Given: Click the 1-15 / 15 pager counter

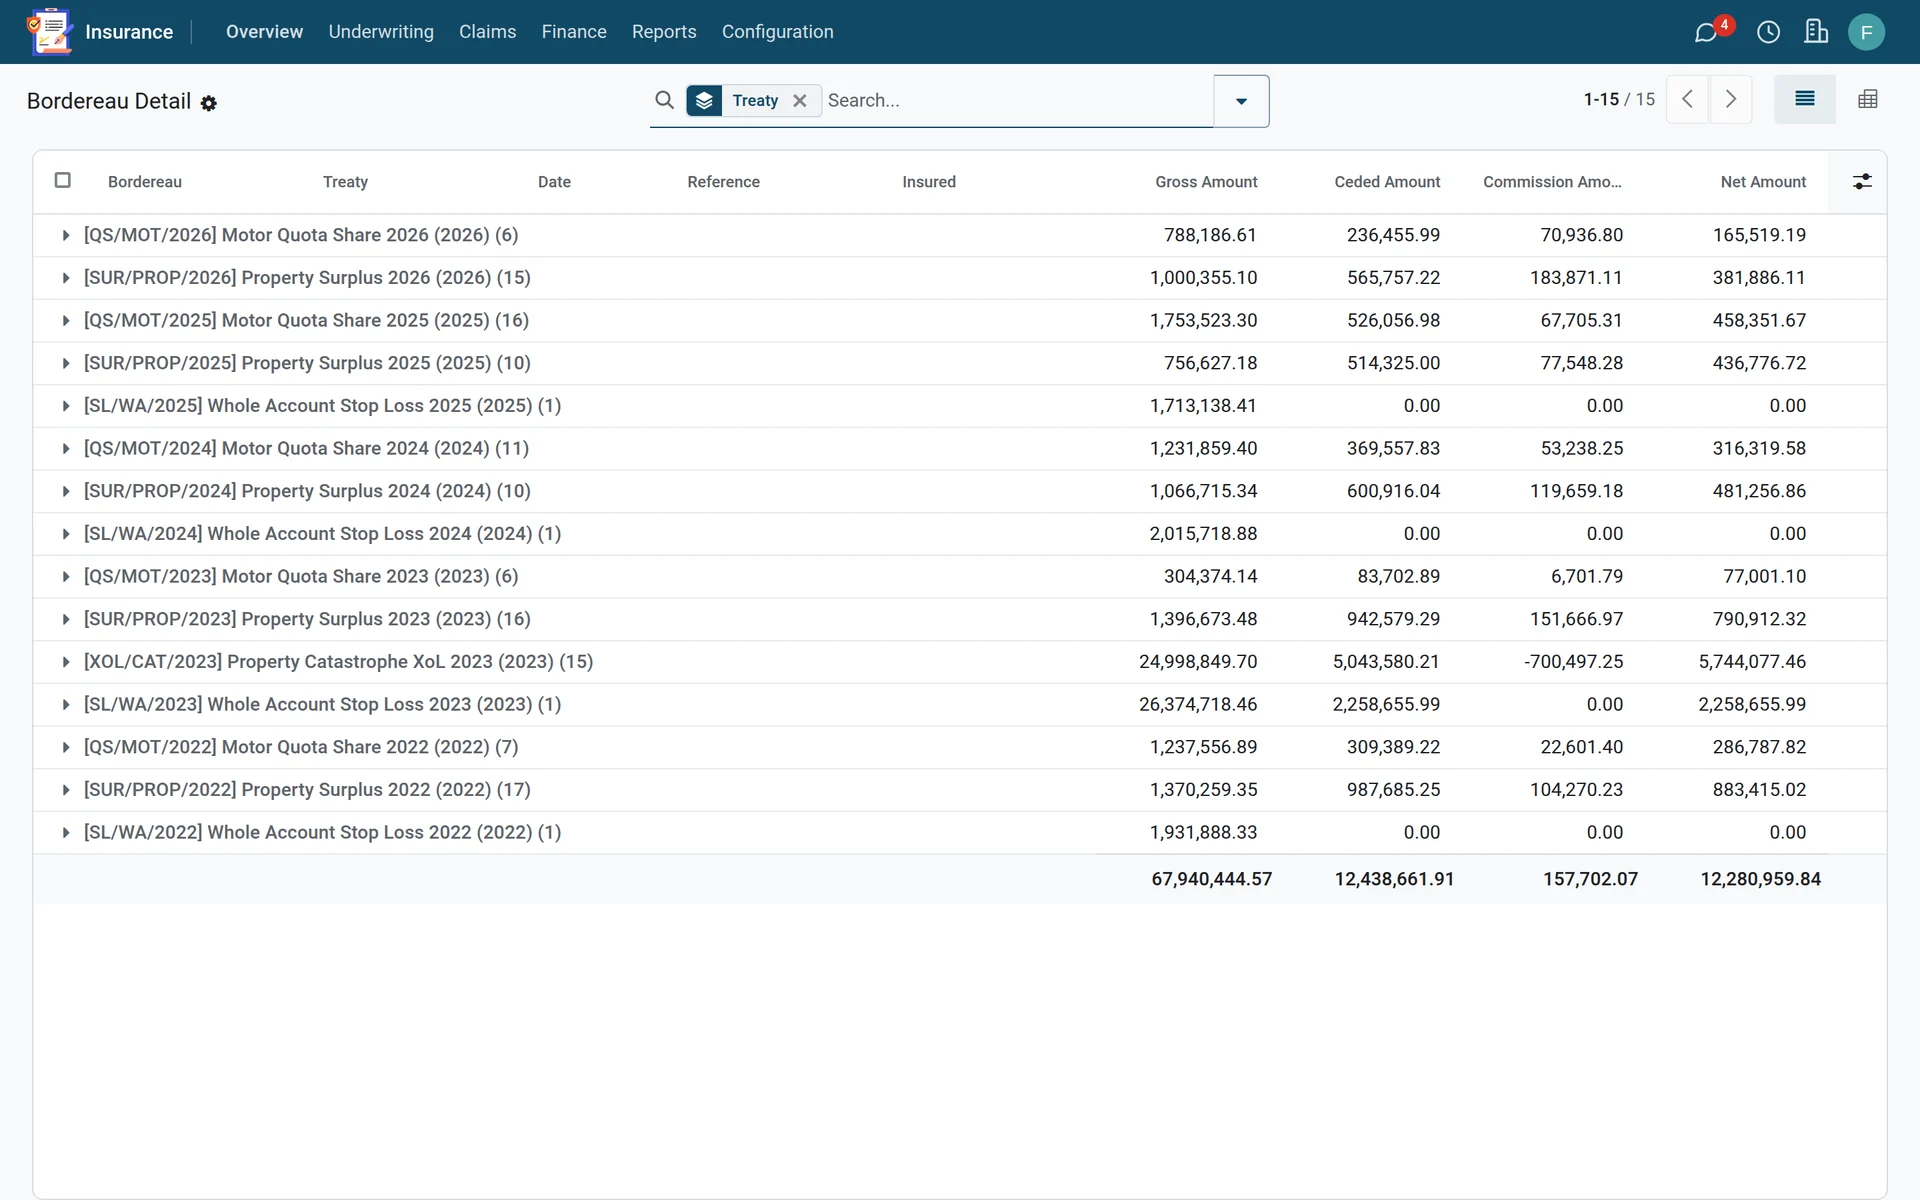Looking at the screenshot, I should (1619, 99).
